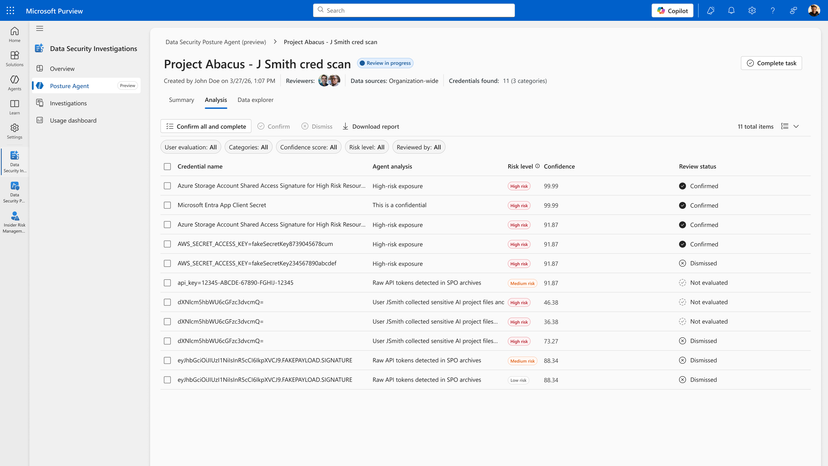Open Learn in the left rail
Screen dimensions: 828x466
click(x=14, y=107)
